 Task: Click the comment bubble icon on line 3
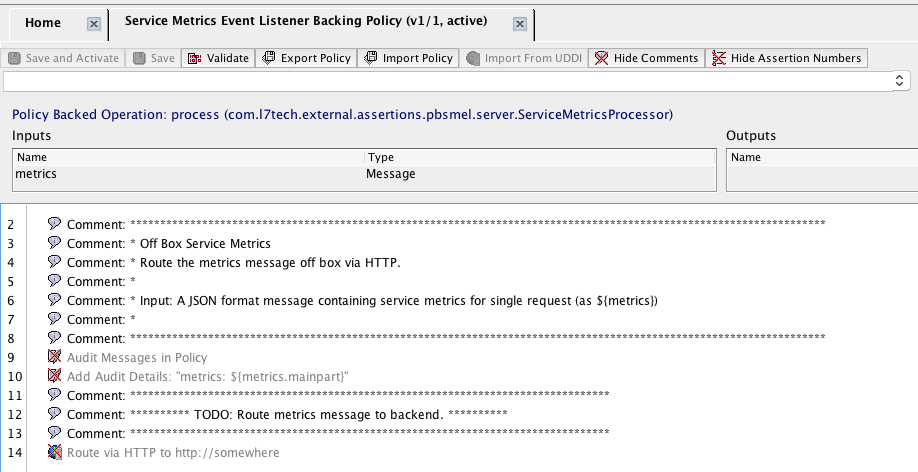click(x=54, y=243)
